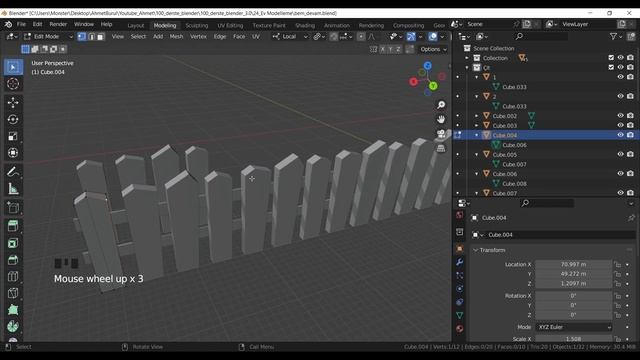The image size is (640, 360).
Task: Expand Cube.002 in outliner
Action: 476,116
